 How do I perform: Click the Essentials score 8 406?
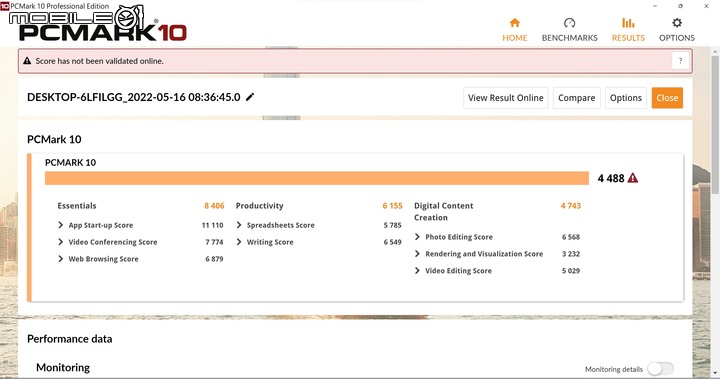coord(214,206)
